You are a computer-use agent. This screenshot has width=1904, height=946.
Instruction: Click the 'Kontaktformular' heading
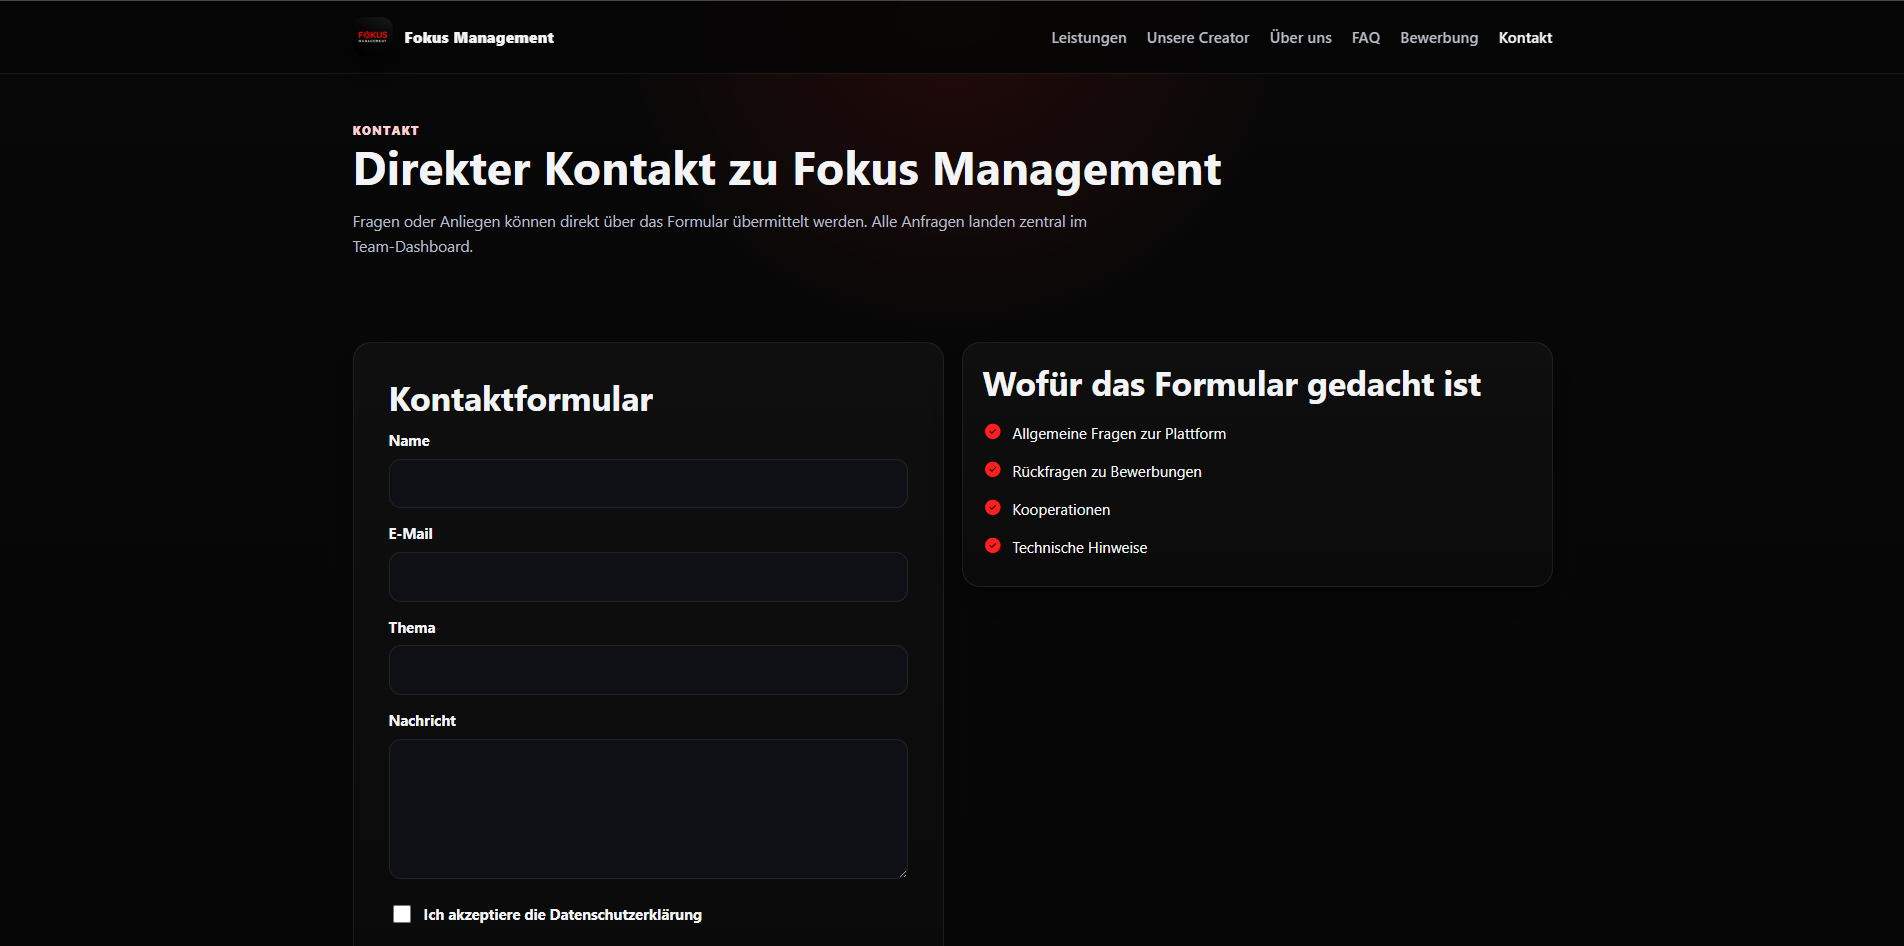(520, 399)
